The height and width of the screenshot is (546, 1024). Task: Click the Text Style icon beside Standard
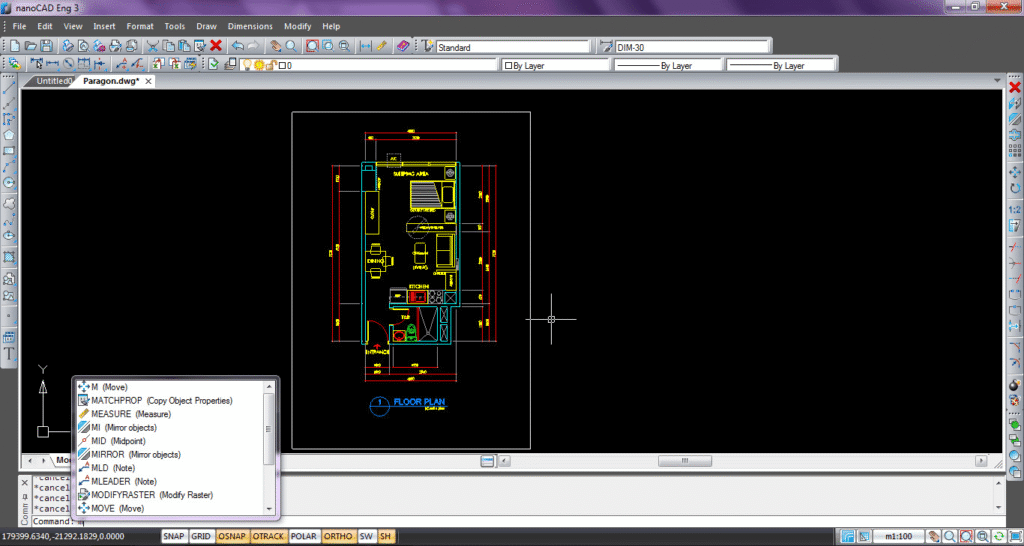pos(428,46)
